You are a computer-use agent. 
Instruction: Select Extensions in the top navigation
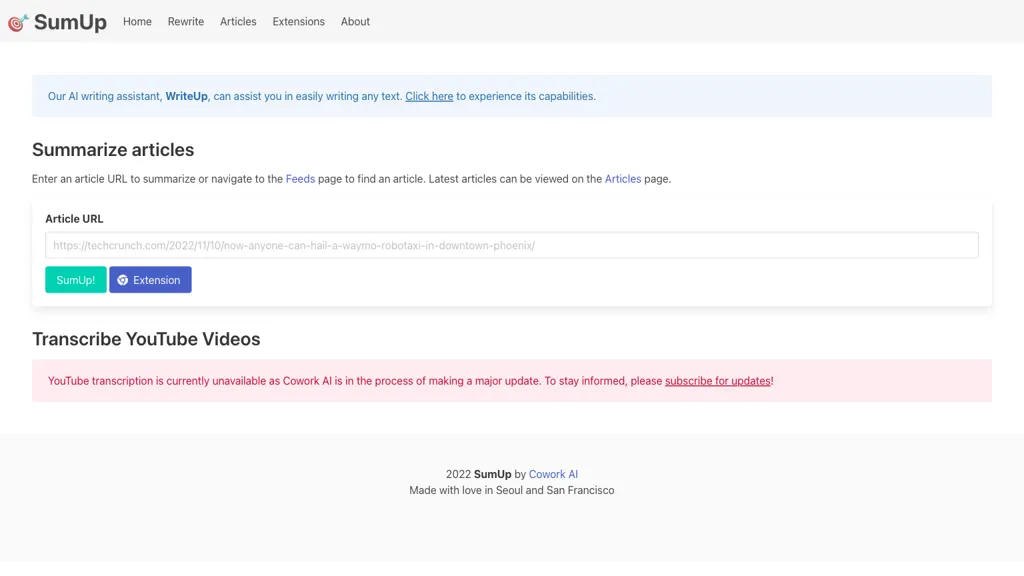coord(298,22)
